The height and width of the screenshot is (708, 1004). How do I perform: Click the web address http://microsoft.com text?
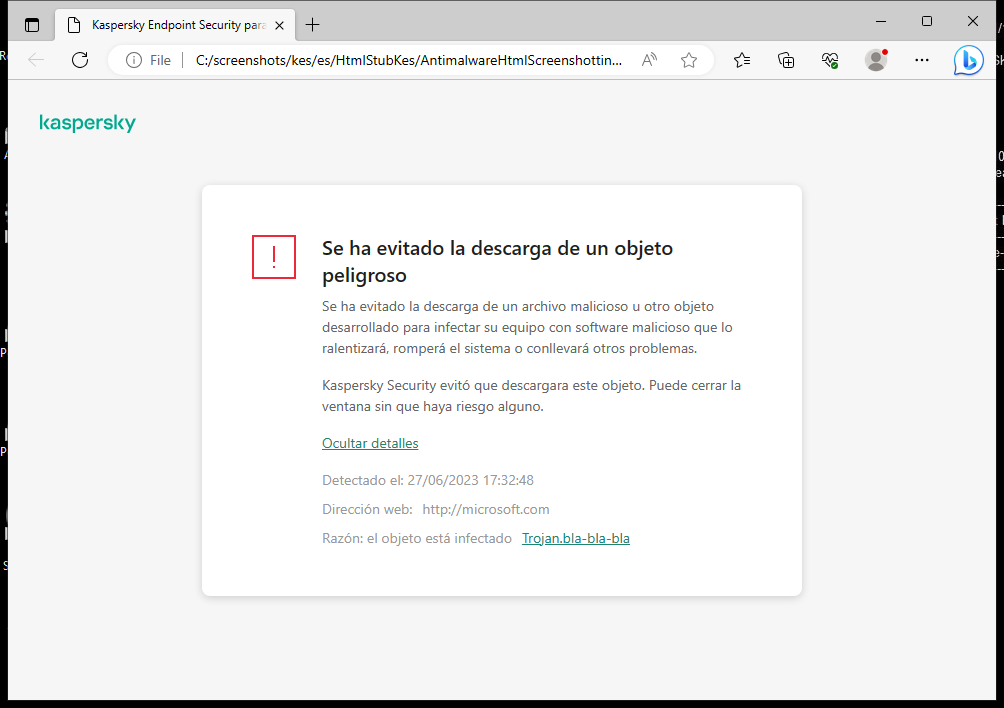pos(486,509)
